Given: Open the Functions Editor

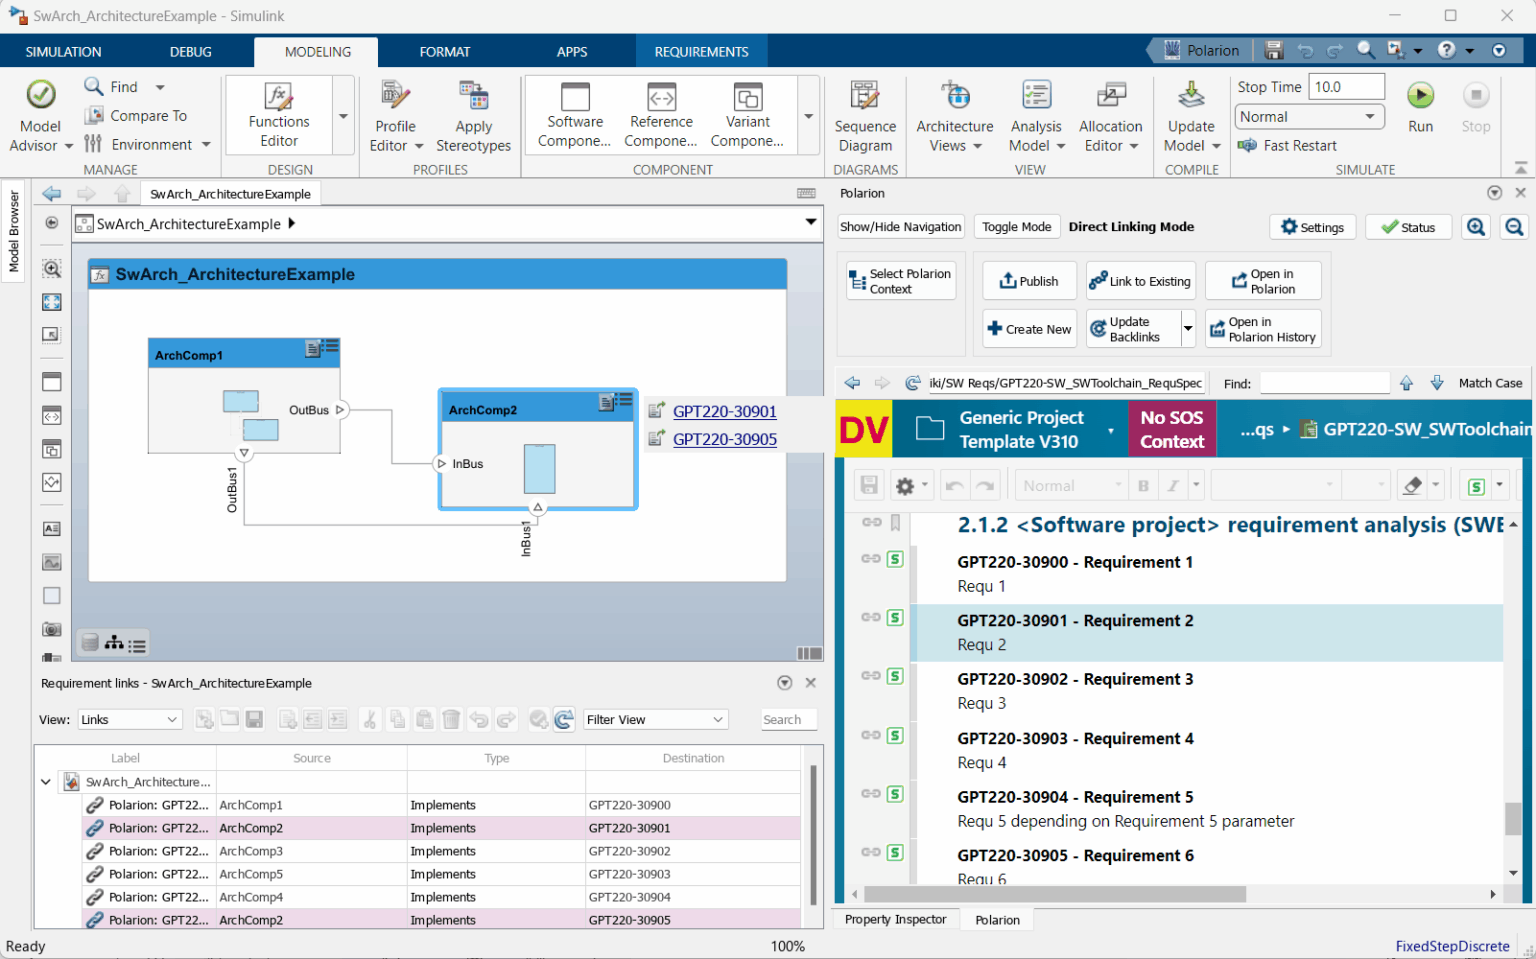Looking at the screenshot, I should tap(278, 113).
